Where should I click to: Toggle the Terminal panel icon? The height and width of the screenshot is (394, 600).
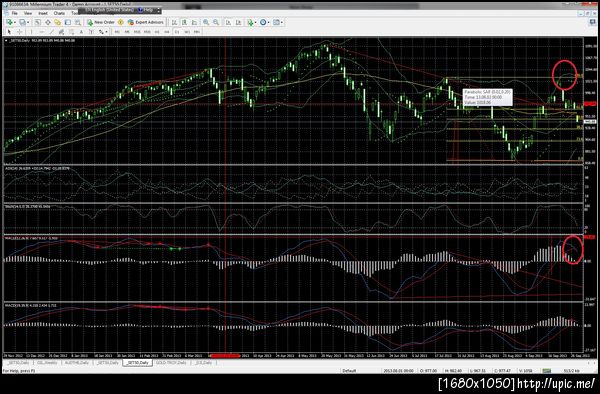coord(68,22)
